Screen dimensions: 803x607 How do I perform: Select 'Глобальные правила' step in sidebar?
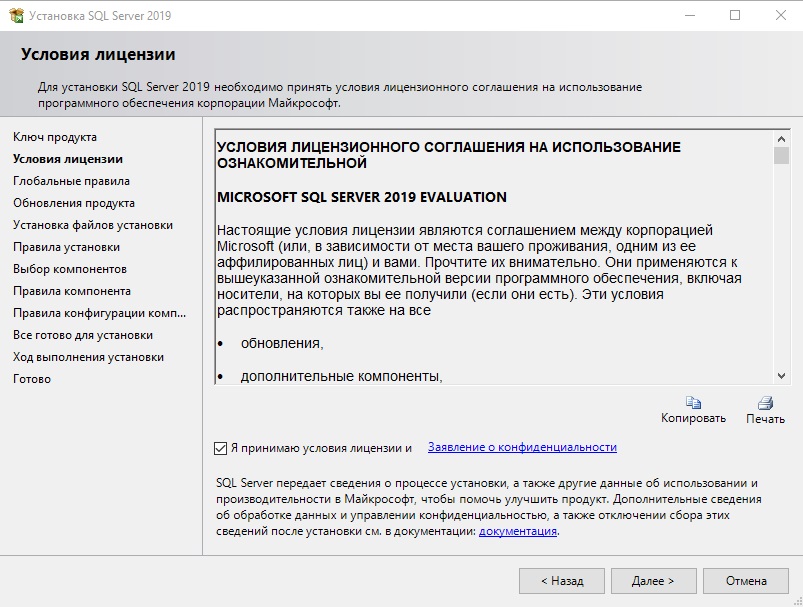[71, 181]
